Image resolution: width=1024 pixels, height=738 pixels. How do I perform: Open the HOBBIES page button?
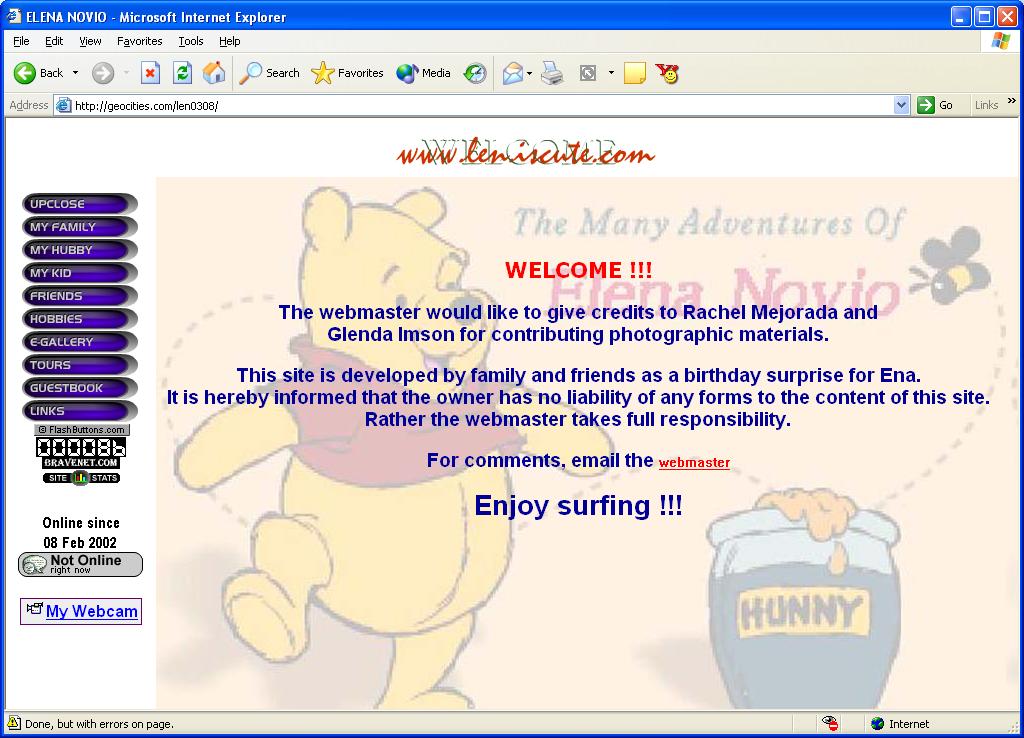click(80, 319)
